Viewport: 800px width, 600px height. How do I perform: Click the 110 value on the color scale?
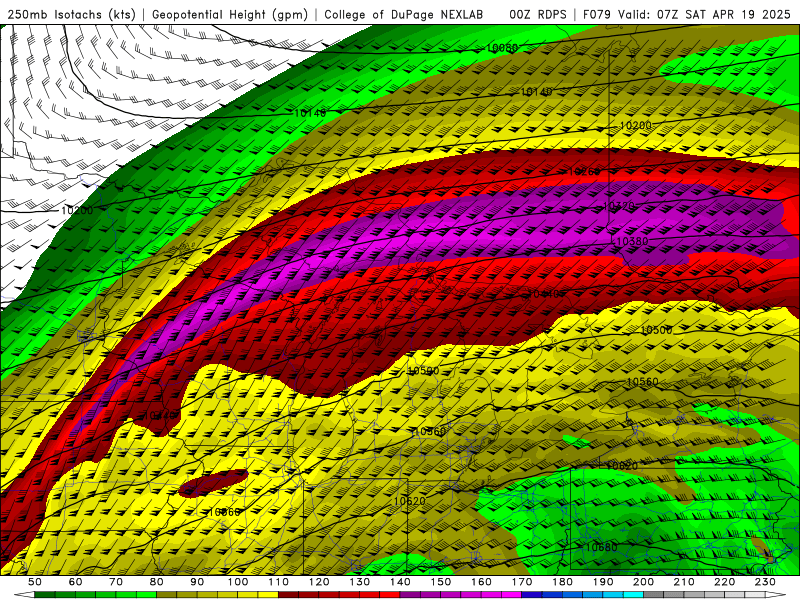tap(278, 582)
